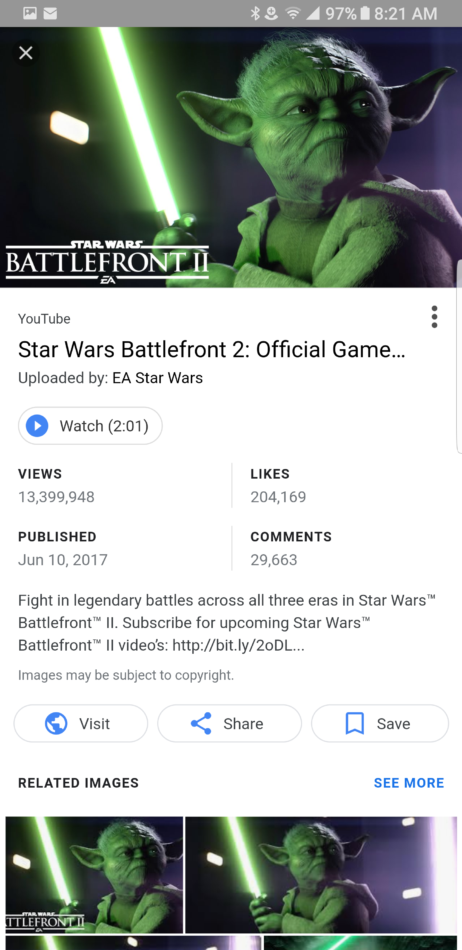Viewport: 462px width, 950px height.
Task: Tap the Wi-Fi status icon
Action: click(x=294, y=13)
